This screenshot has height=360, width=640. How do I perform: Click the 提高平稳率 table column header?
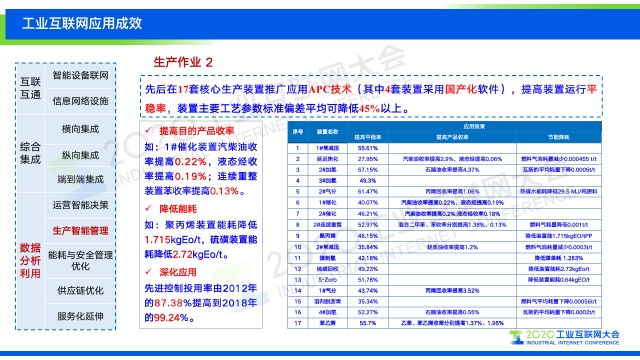point(367,138)
